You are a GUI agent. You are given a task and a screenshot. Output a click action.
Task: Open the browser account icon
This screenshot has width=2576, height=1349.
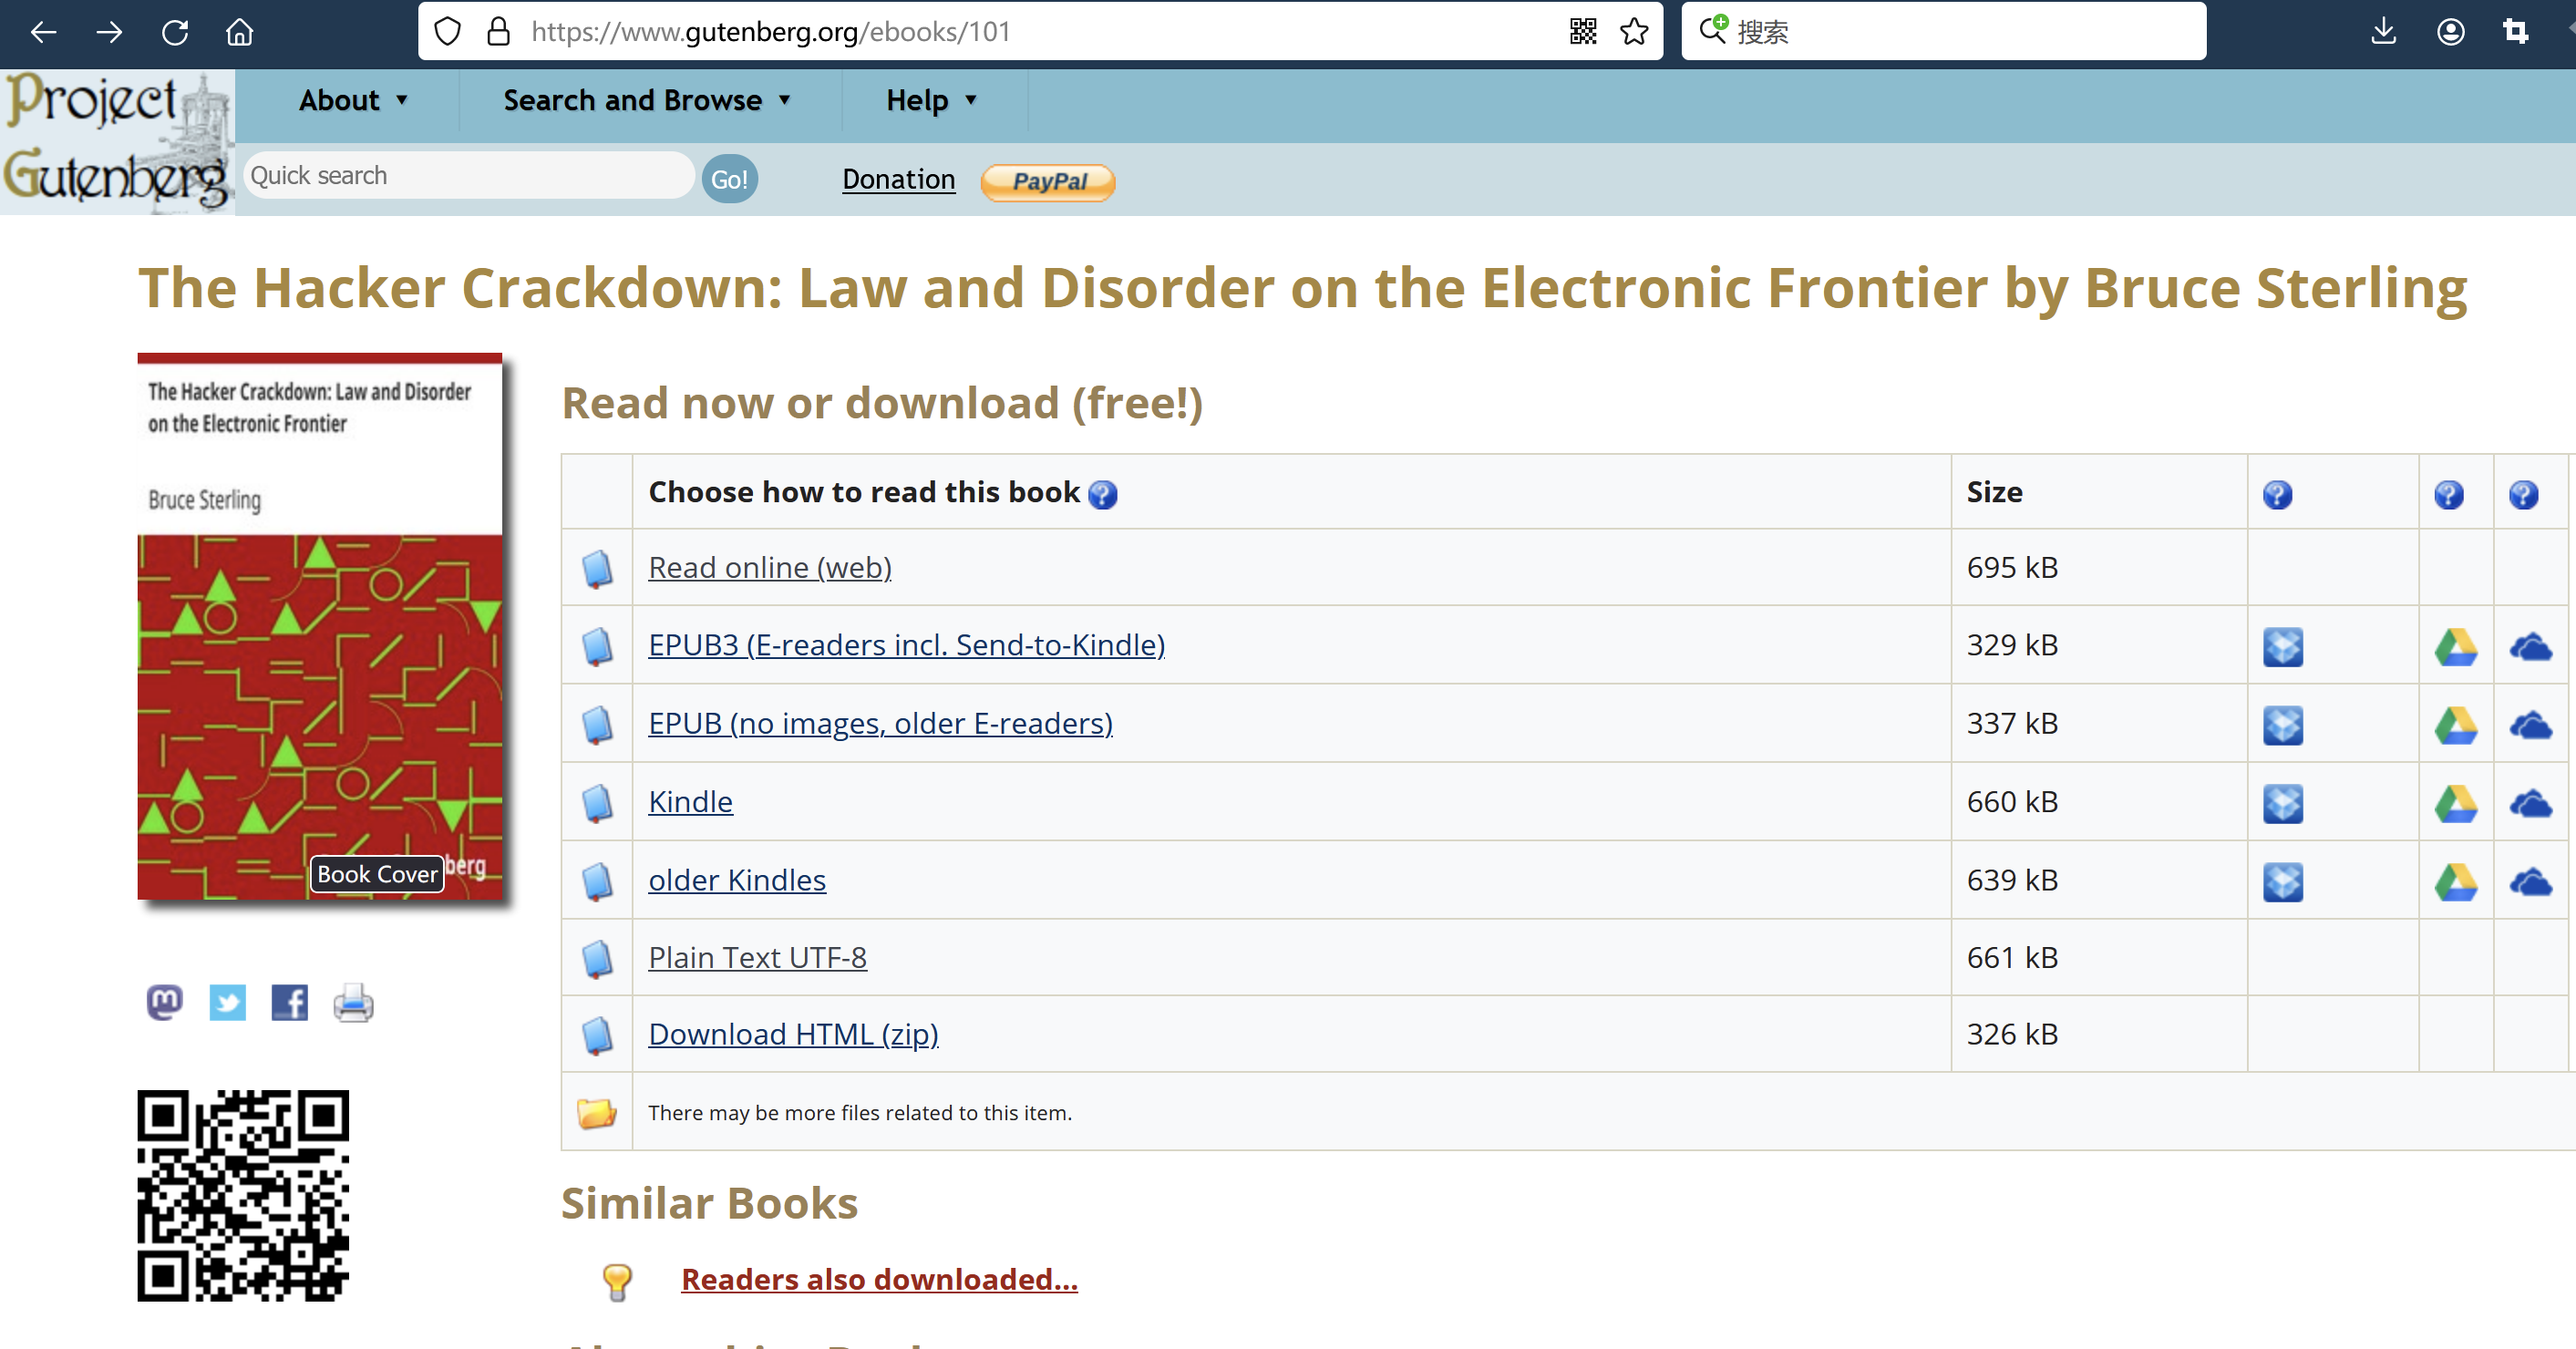[x=2450, y=32]
